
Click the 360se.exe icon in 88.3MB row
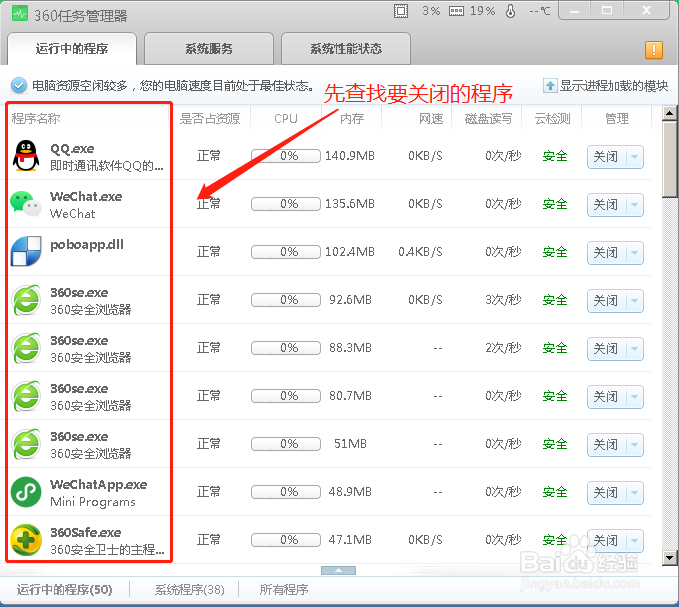point(26,348)
